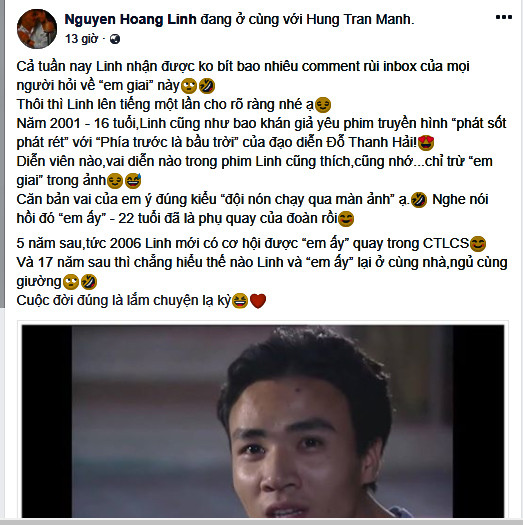Click the eye-roll emoji after "này"
The width and height of the screenshot is (523, 525).
pos(189,86)
